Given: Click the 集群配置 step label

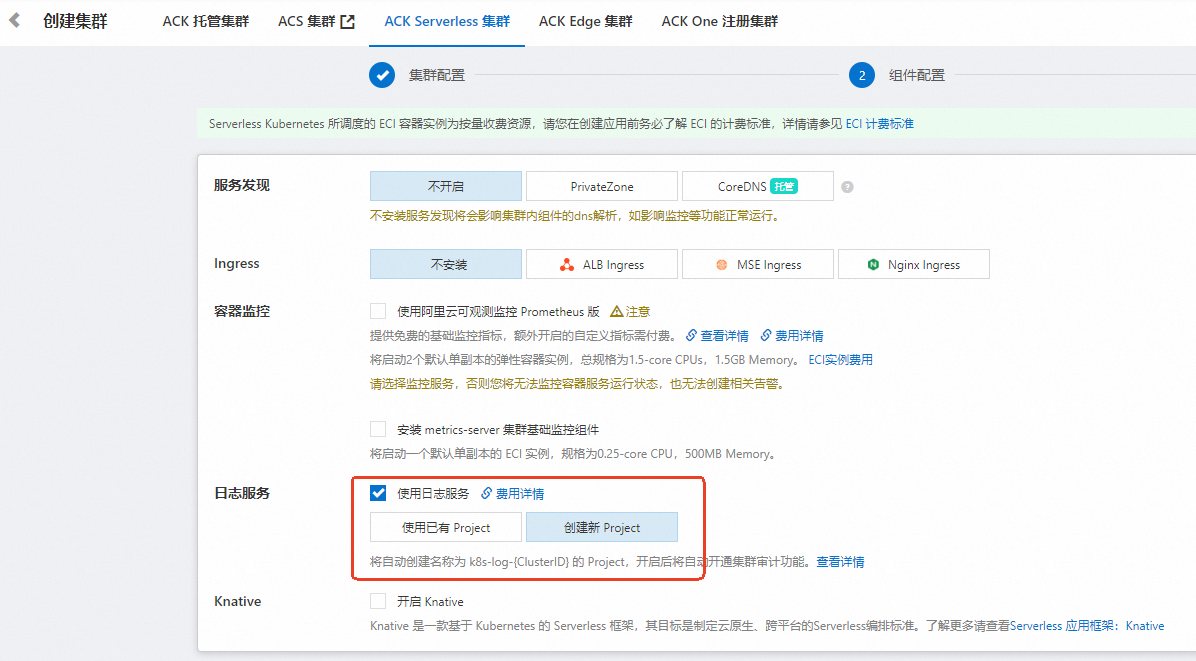Looking at the screenshot, I should tap(436, 75).
